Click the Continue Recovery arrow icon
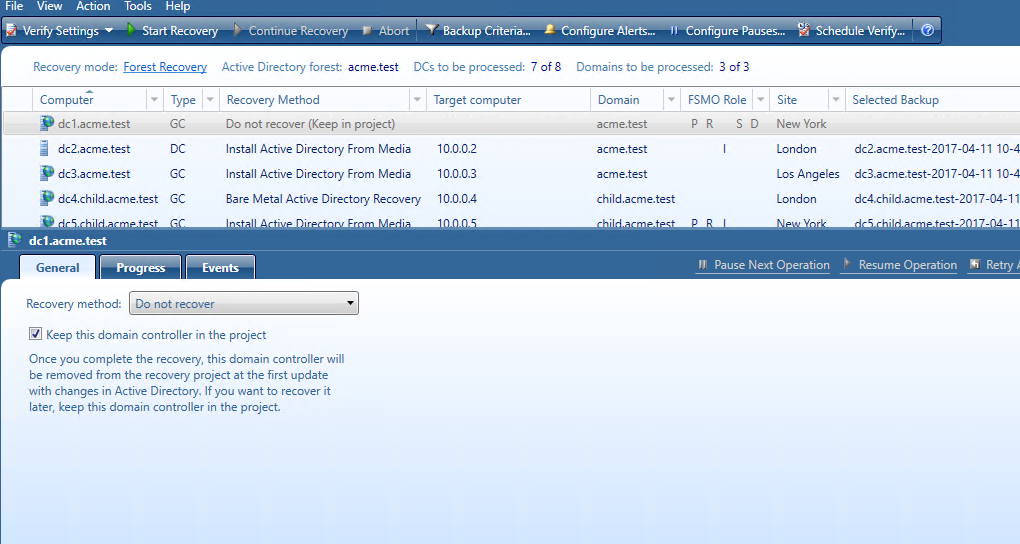The image size is (1020, 544). tap(237, 30)
